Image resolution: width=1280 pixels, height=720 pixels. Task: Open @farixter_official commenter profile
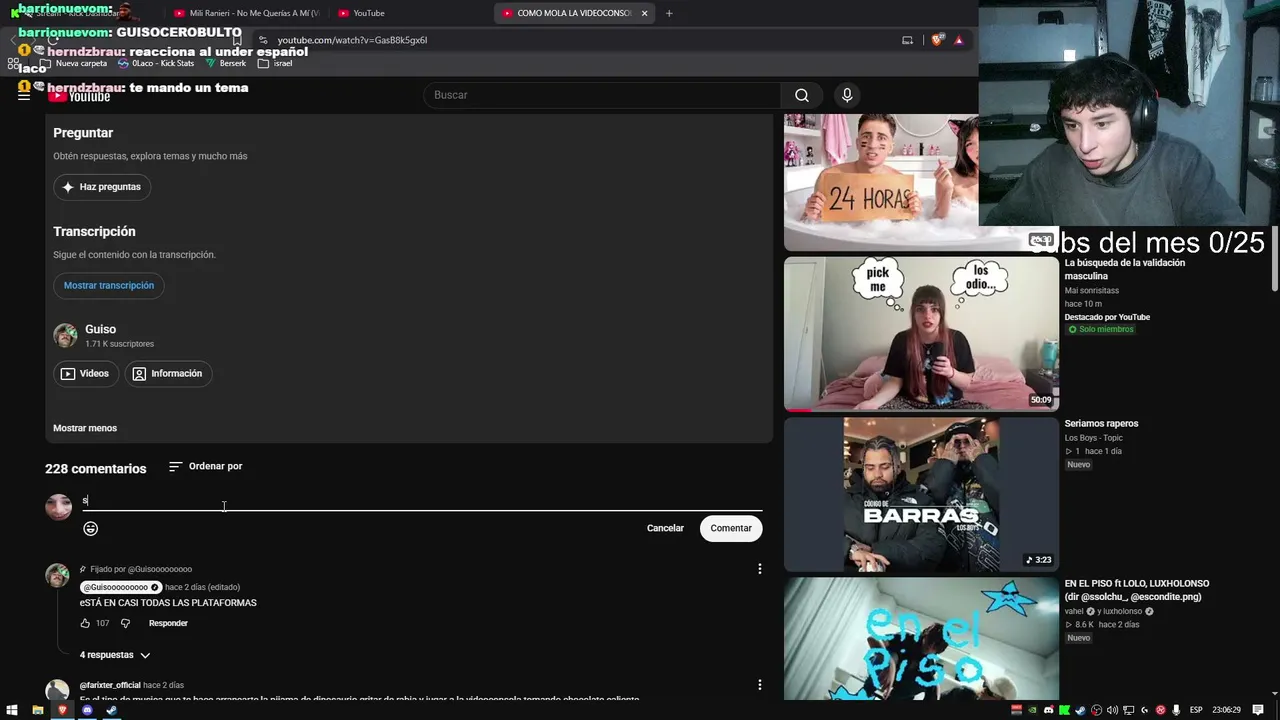click(x=110, y=685)
